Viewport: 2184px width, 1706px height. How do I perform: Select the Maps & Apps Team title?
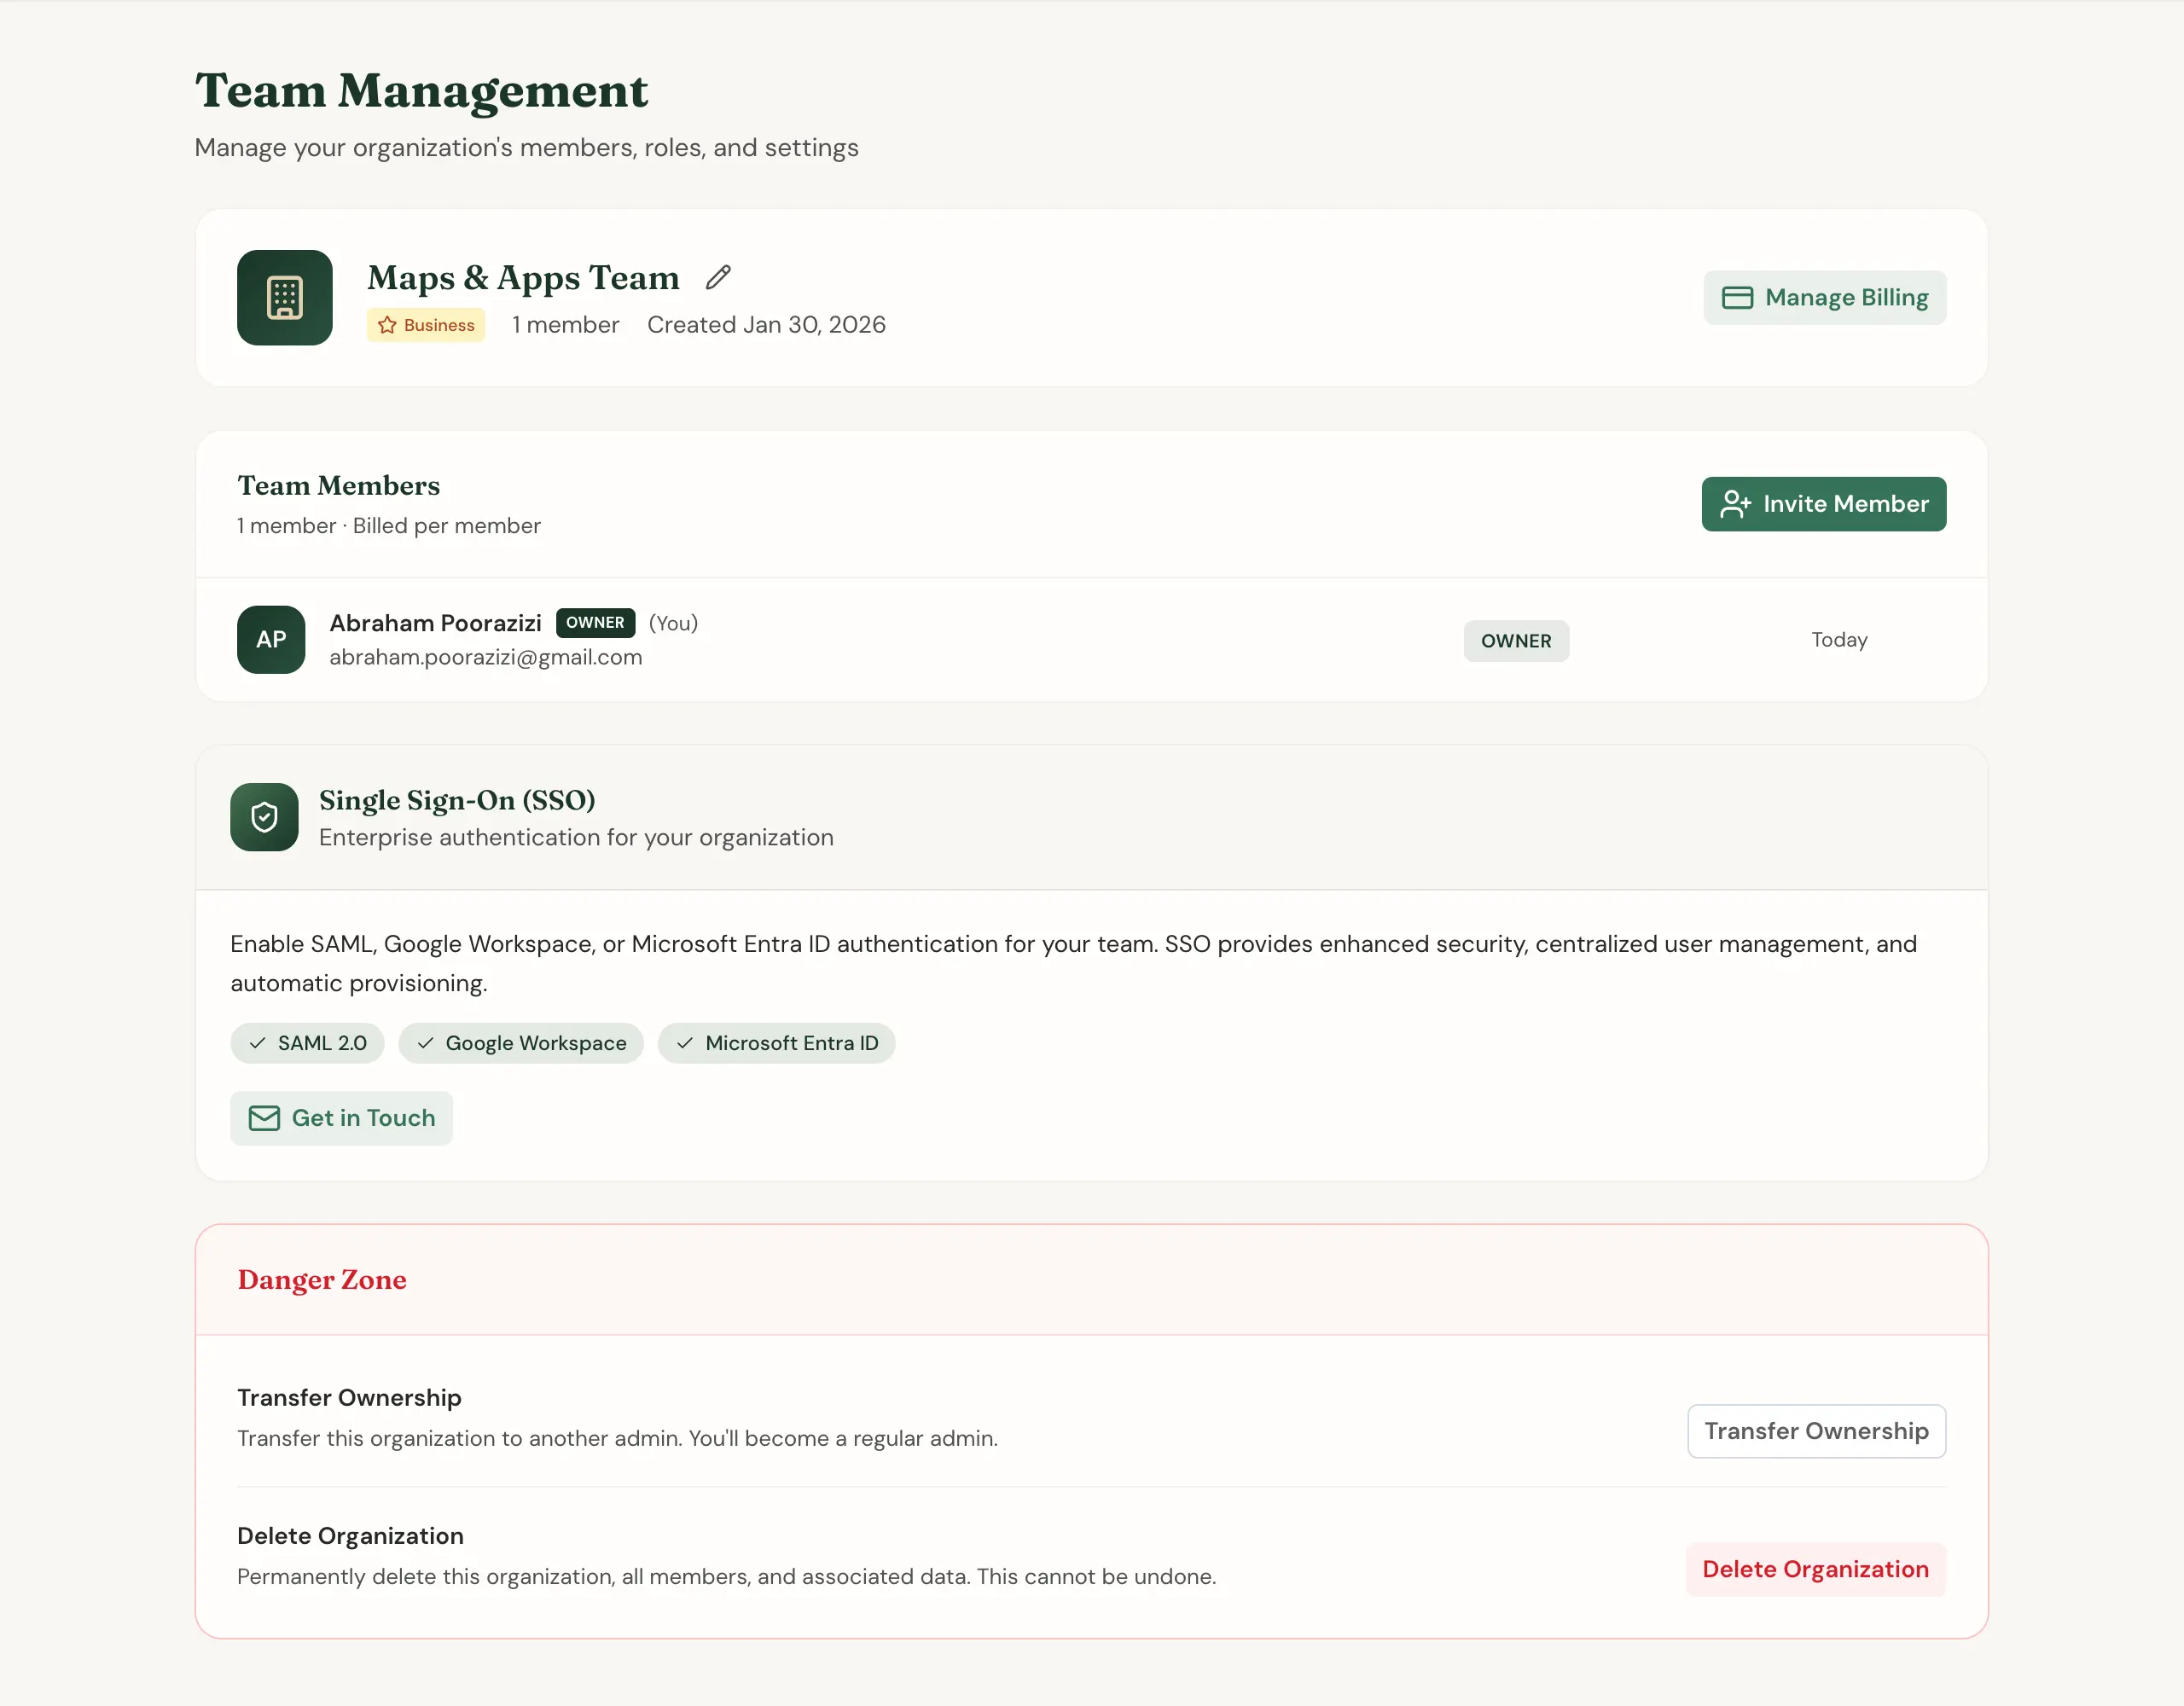coord(522,277)
